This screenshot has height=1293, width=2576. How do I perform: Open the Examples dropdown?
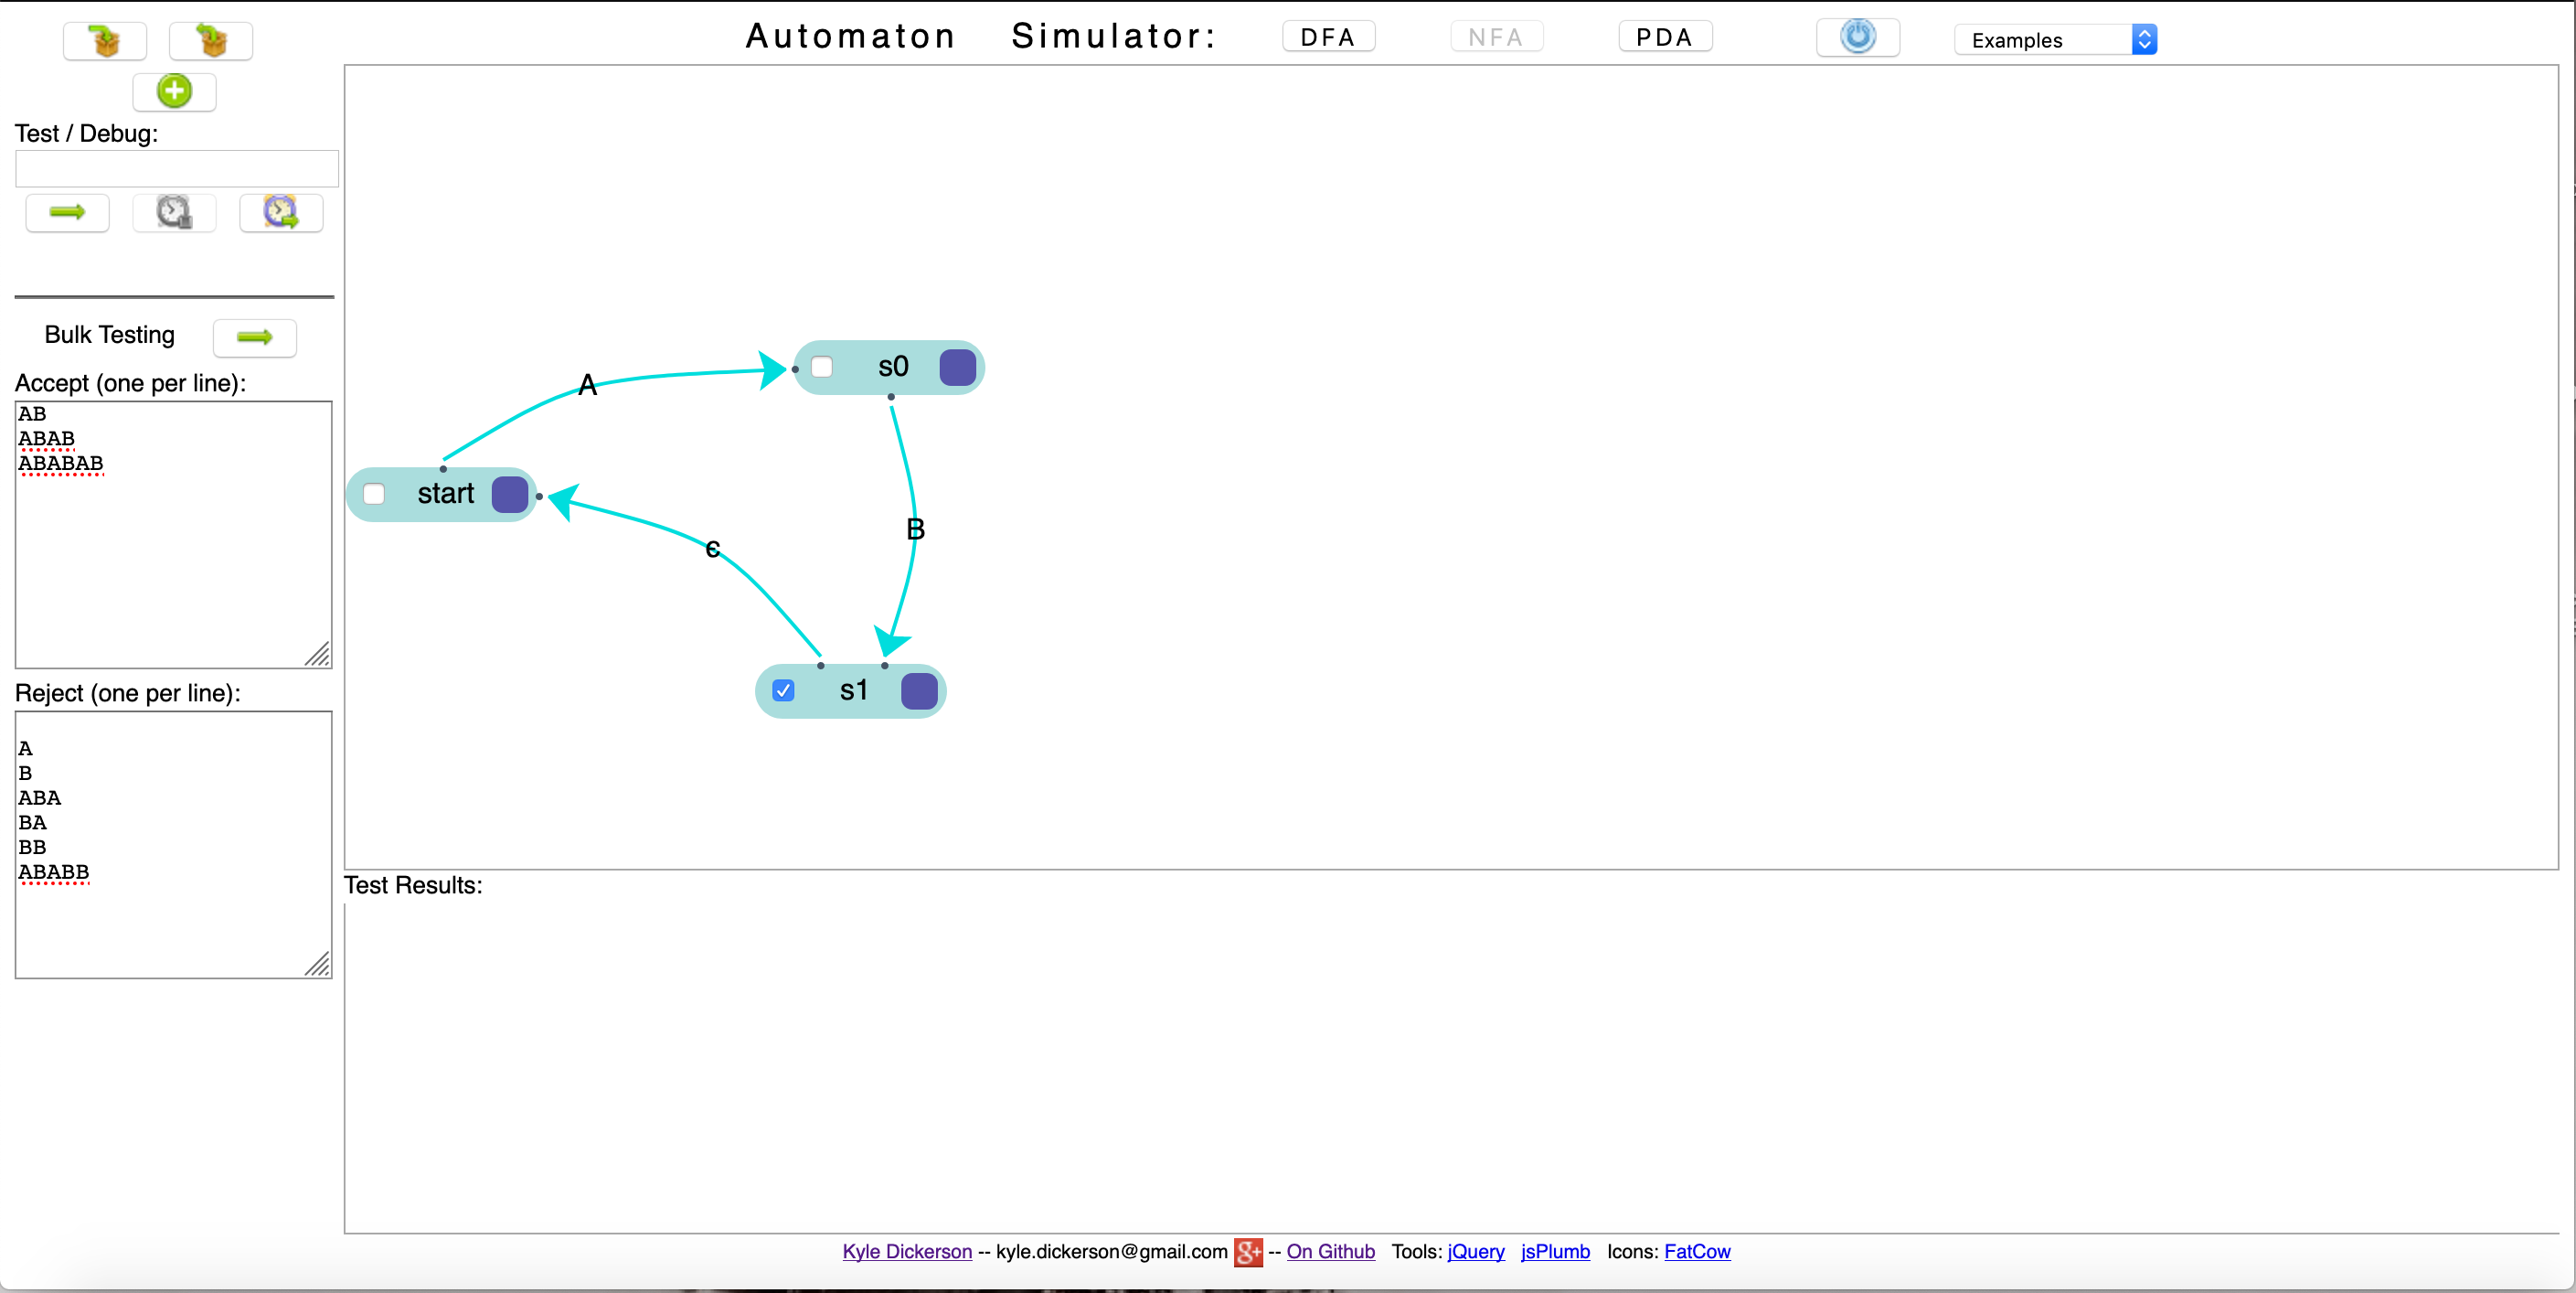(x=2041, y=40)
